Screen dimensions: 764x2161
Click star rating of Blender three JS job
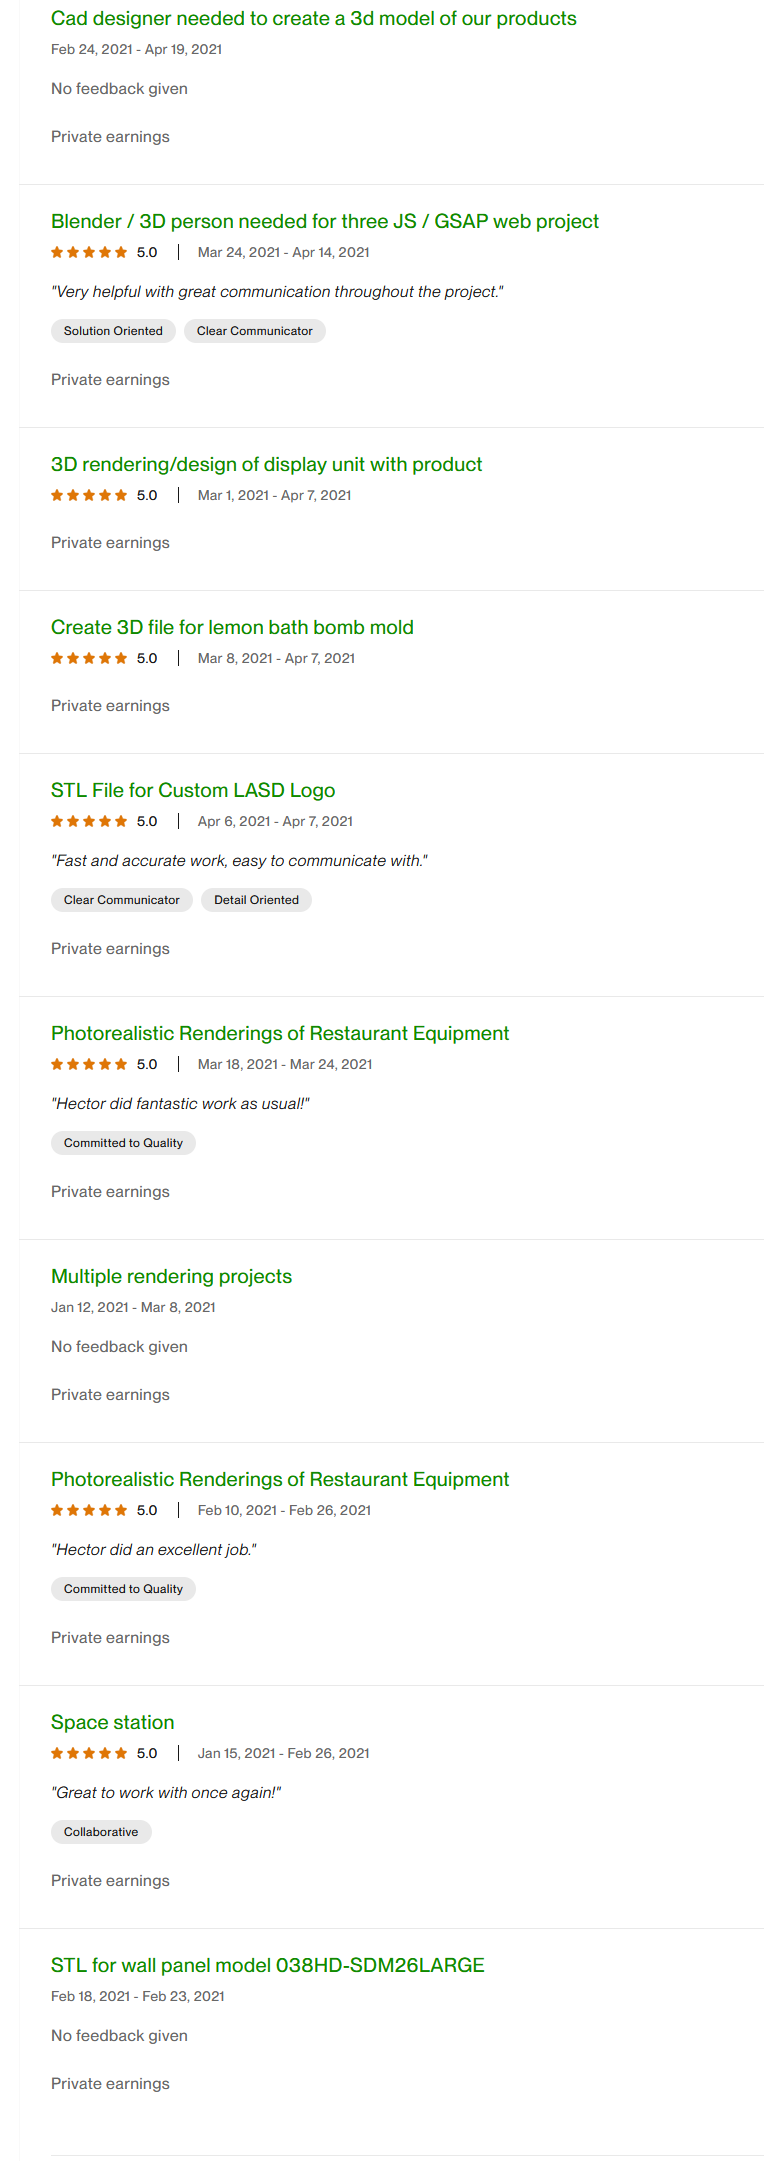[89, 253]
